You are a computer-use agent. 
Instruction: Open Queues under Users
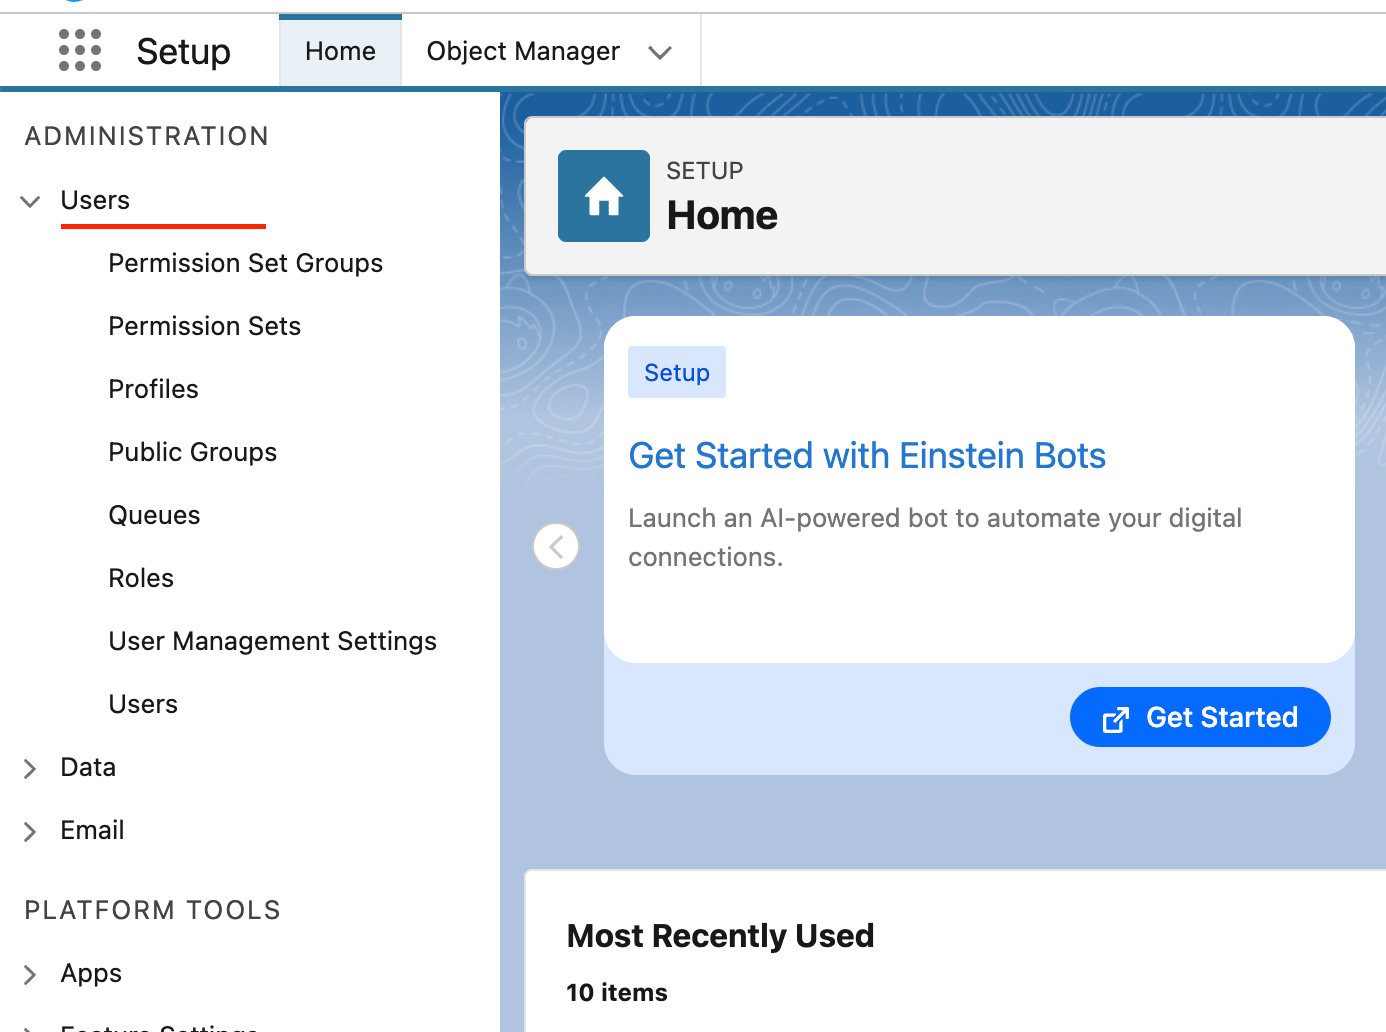pyautogui.click(x=154, y=515)
